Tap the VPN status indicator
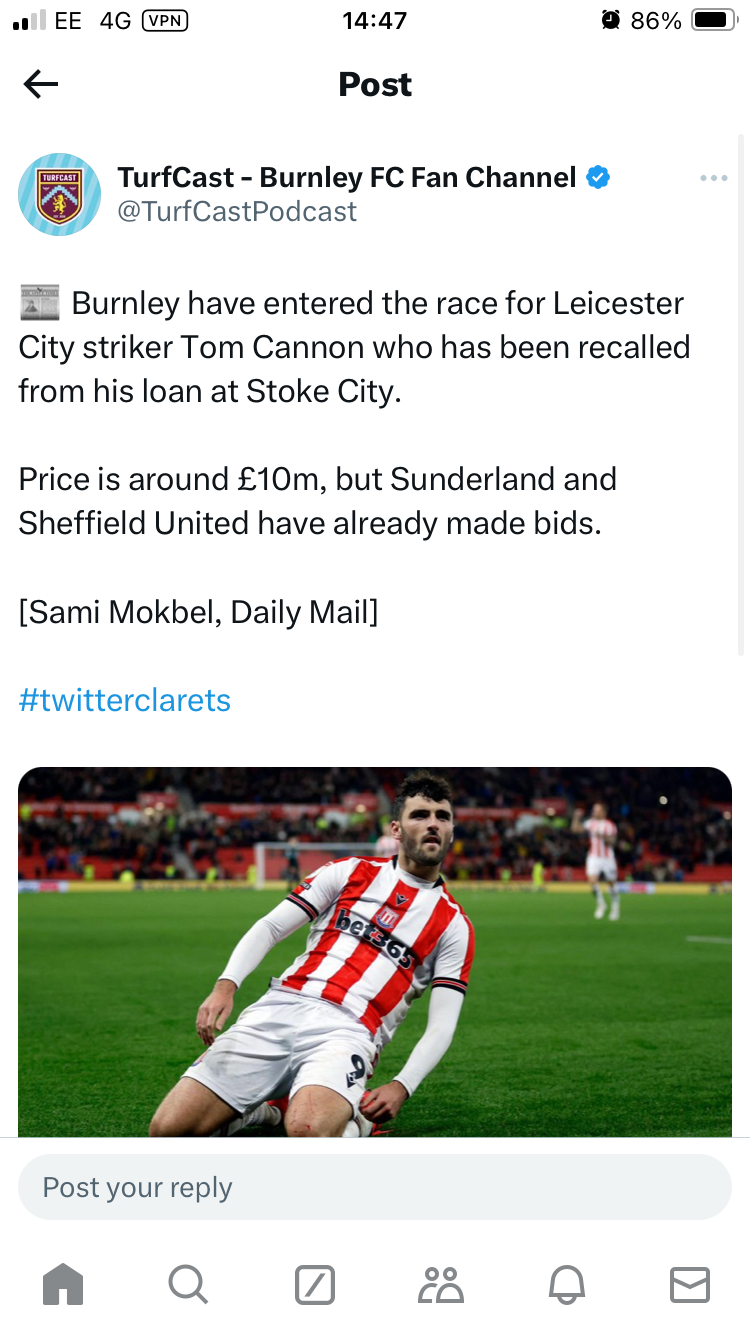 (x=166, y=20)
